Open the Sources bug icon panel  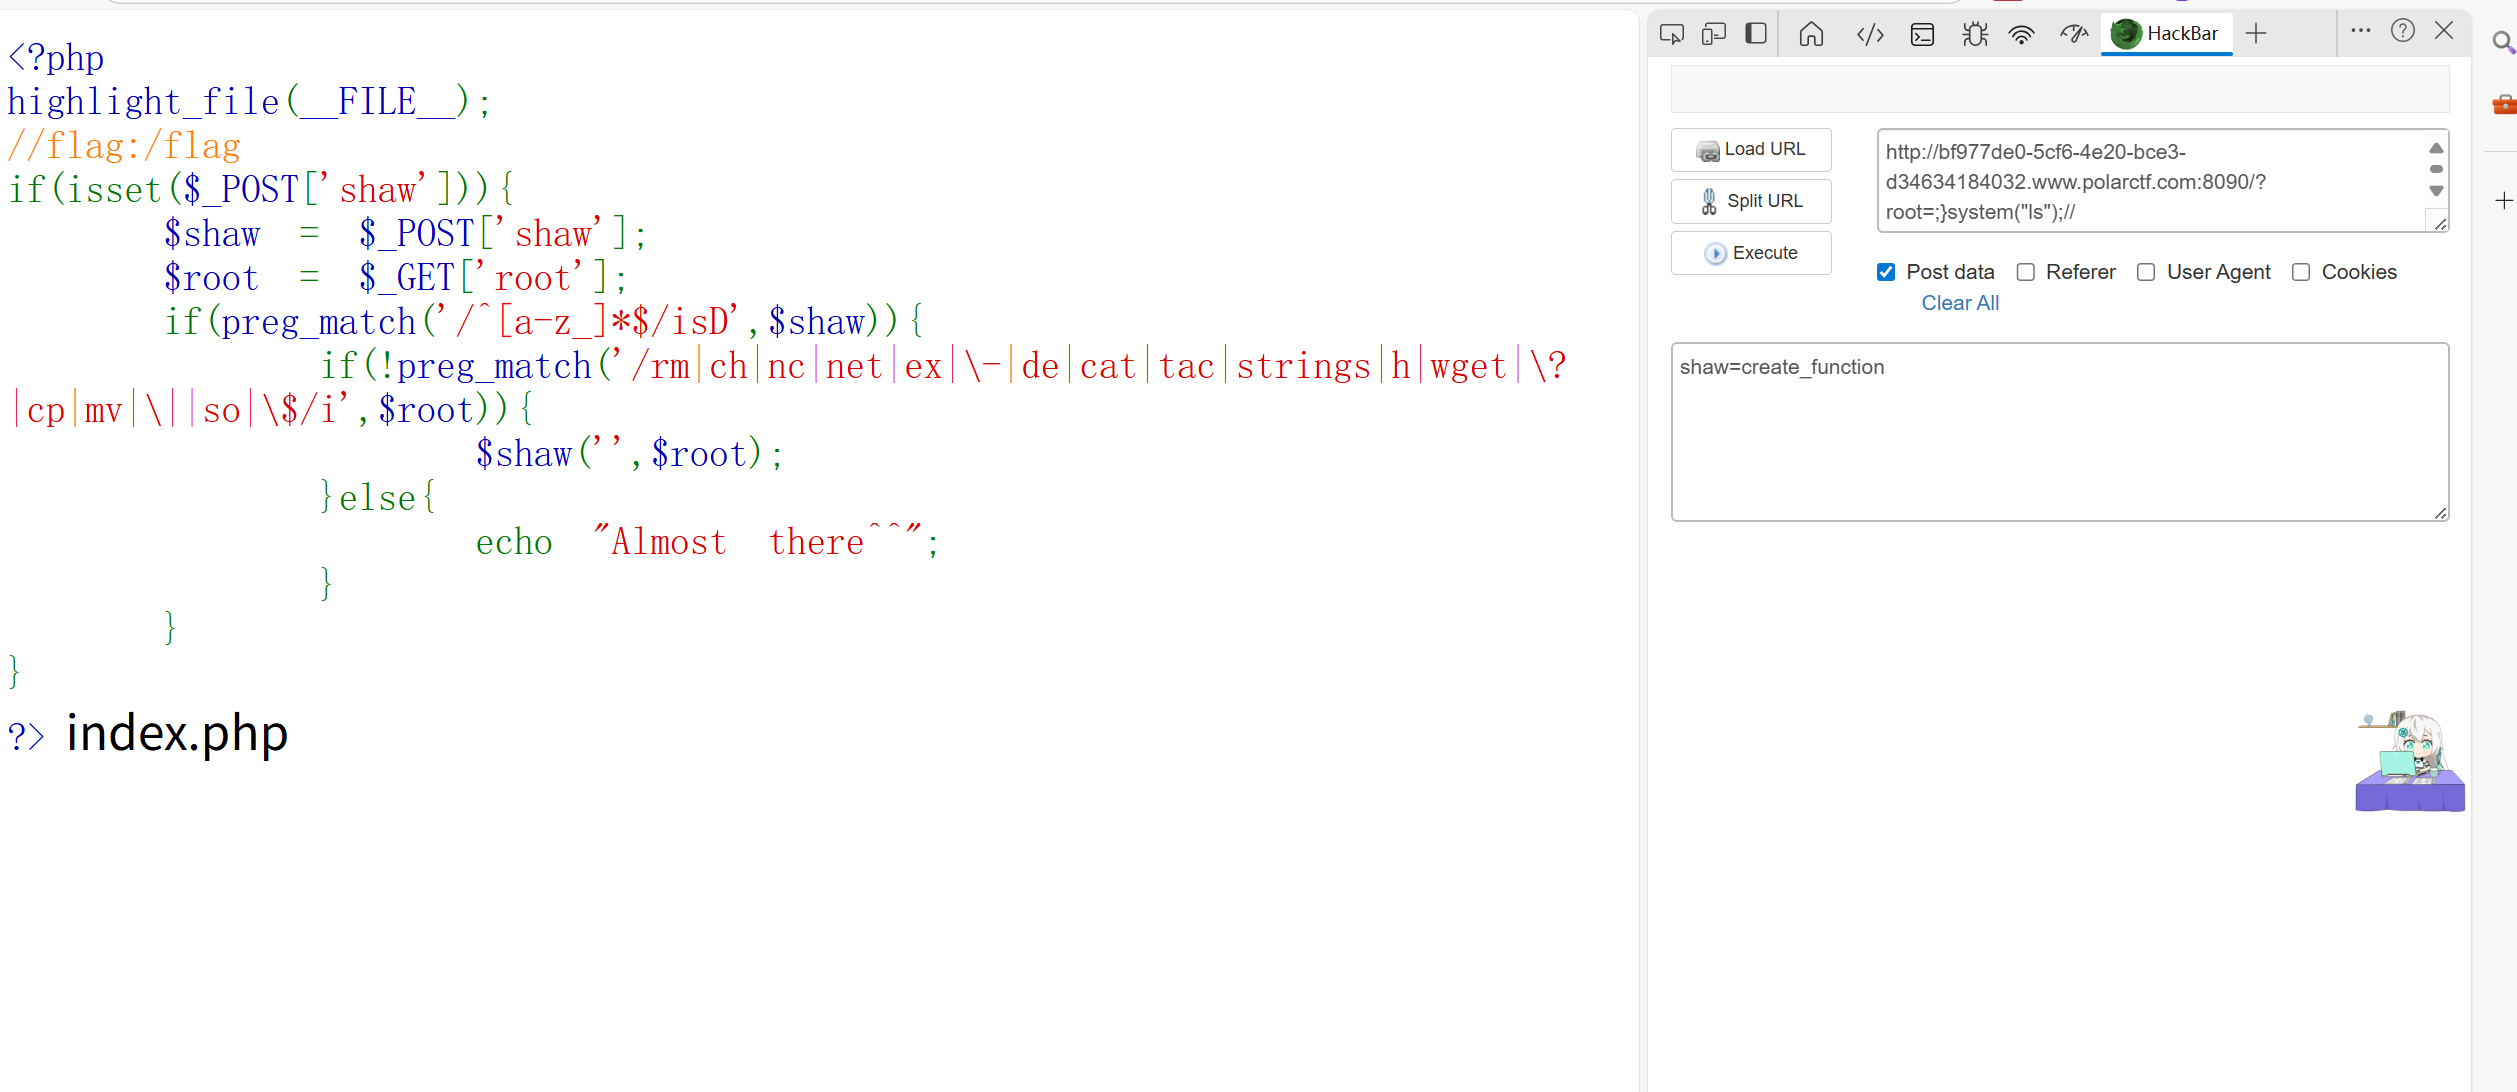tap(1974, 34)
